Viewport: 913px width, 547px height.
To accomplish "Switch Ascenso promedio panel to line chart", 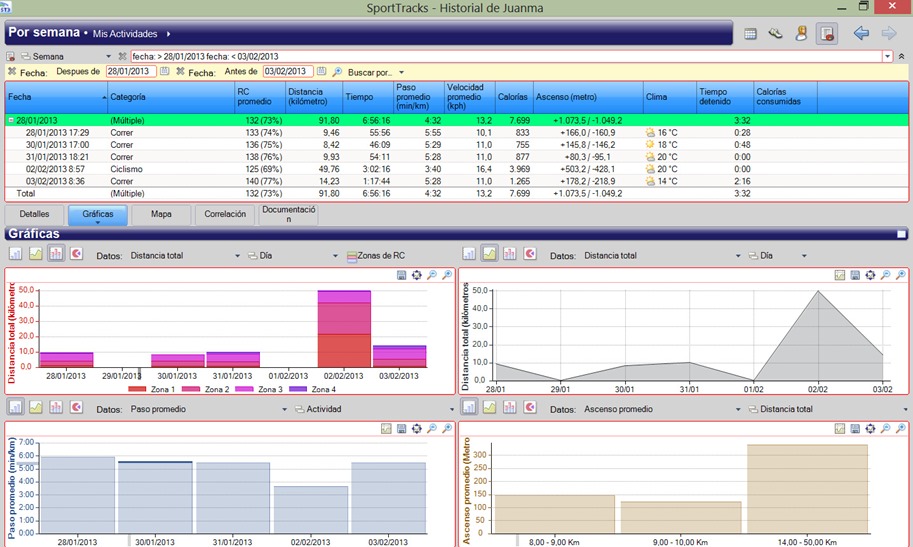I will point(489,408).
